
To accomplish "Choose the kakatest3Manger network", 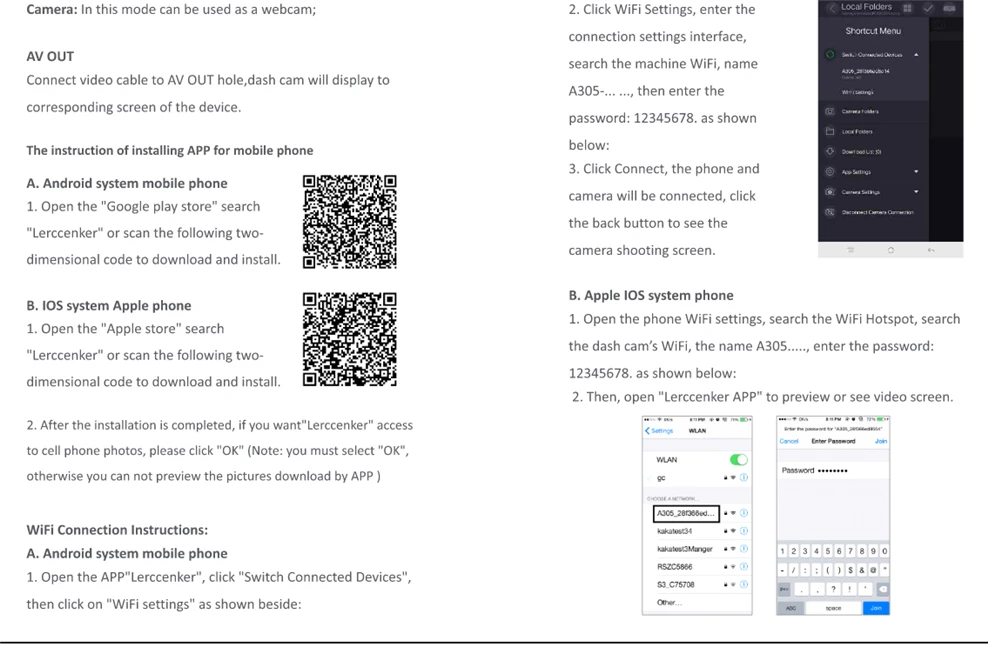I will point(684,549).
